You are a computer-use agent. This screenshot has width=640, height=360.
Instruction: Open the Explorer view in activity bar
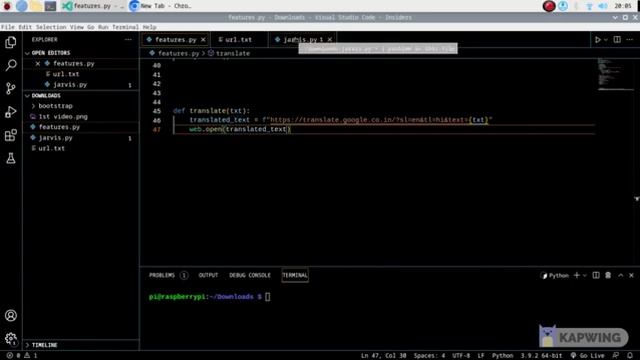click(x=11, y=42)
